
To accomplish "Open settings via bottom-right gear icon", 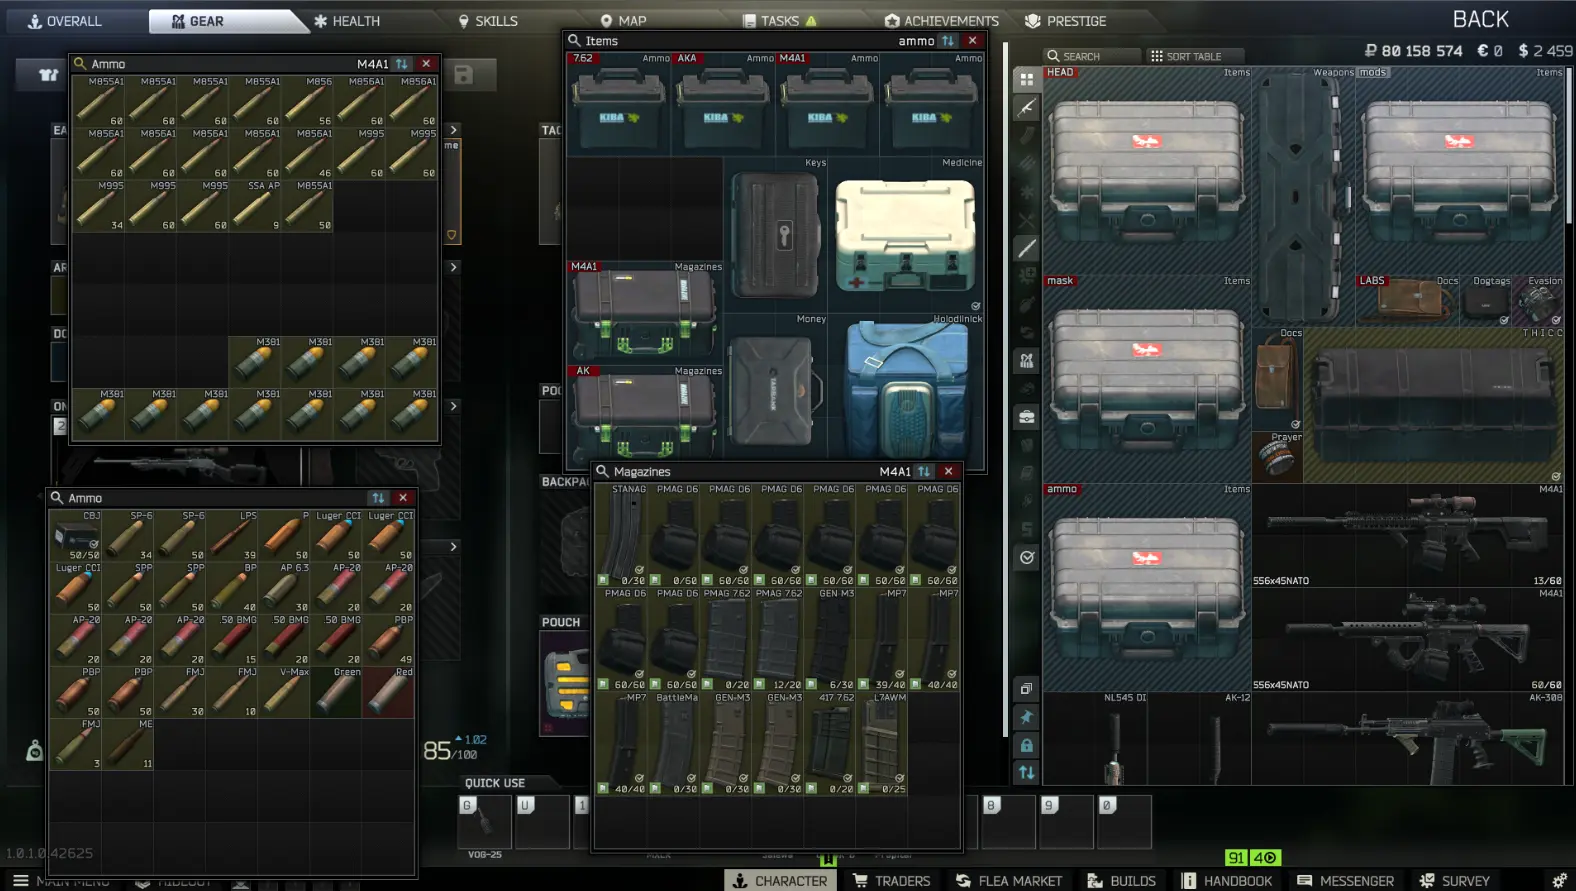I will pos(1559,880).
